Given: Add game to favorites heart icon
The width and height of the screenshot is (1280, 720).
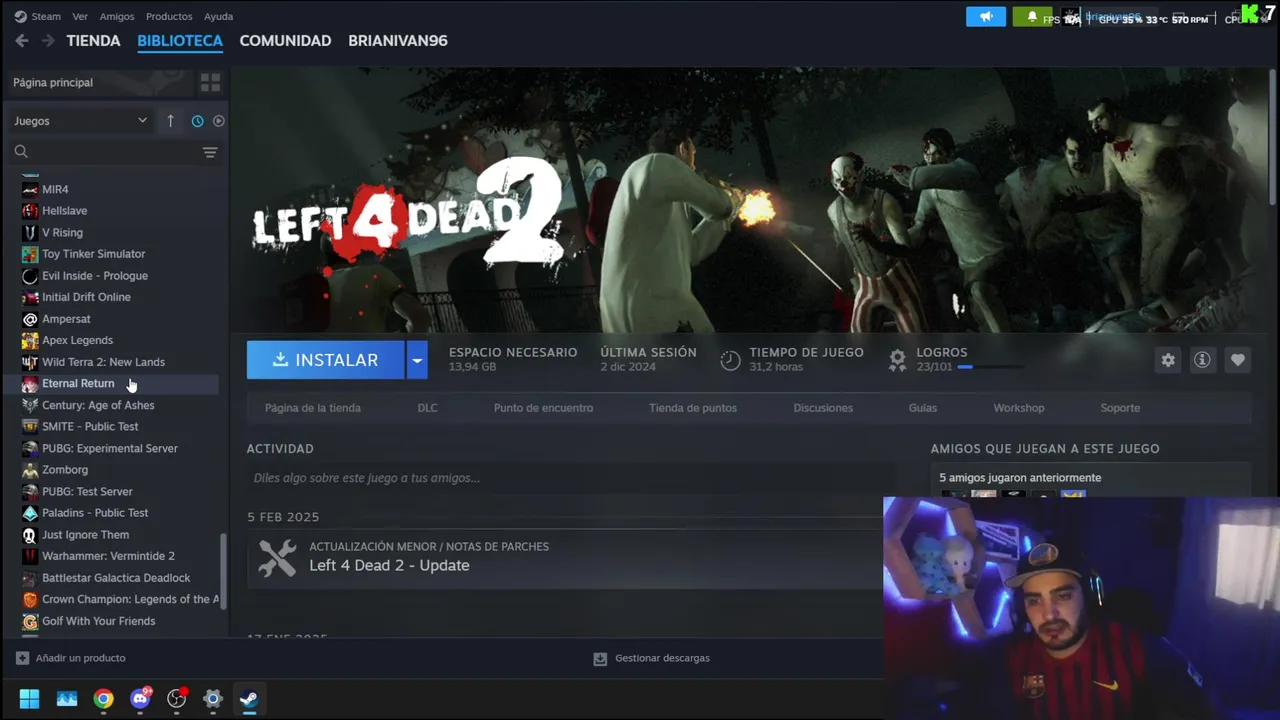Looking at the screenshot, I should [1237, 360].
